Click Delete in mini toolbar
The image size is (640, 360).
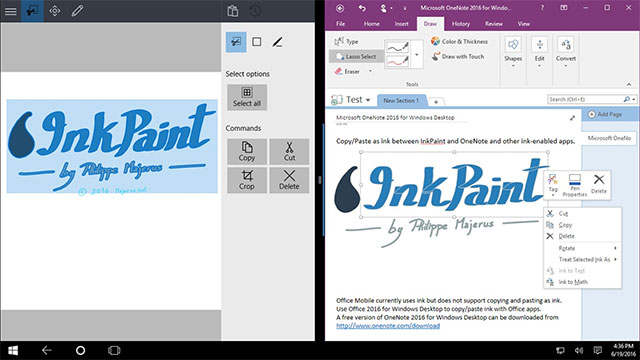[x=599, y=184]
